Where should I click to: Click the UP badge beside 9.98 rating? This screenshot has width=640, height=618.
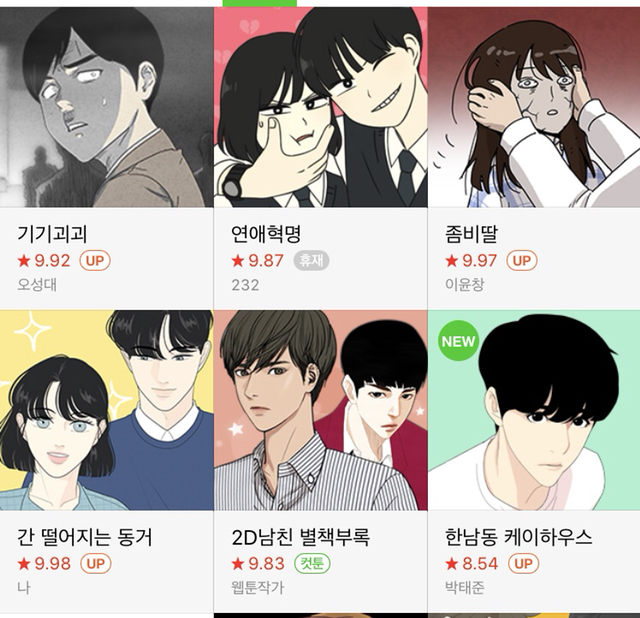click(x=96, y=564)
